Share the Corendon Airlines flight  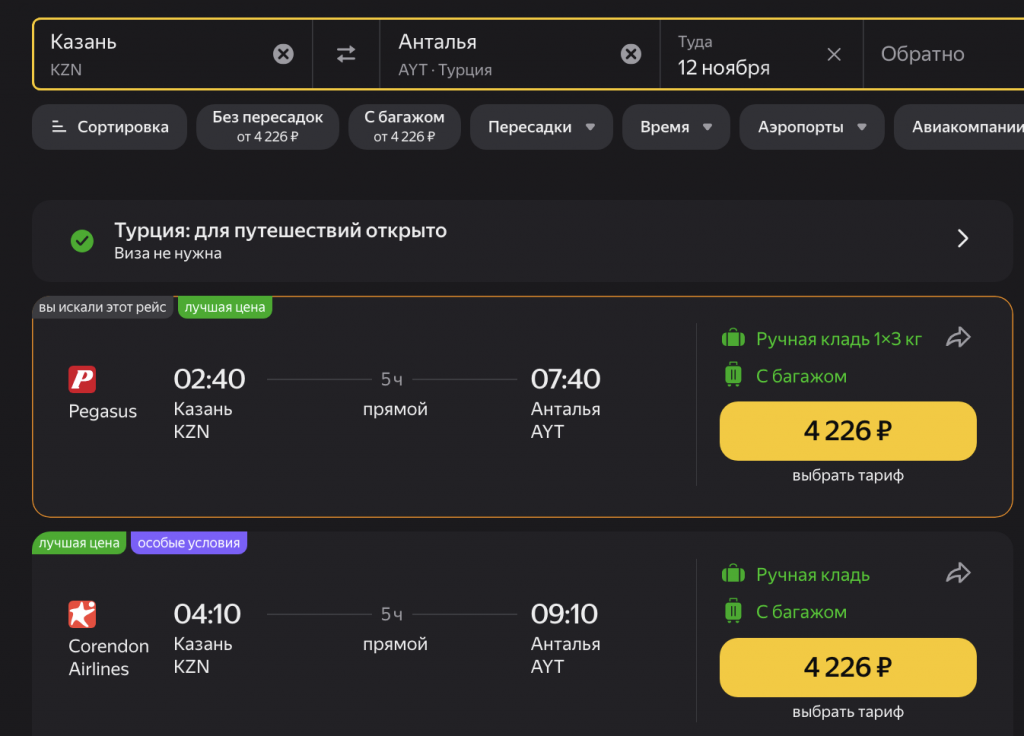(958, 573)
